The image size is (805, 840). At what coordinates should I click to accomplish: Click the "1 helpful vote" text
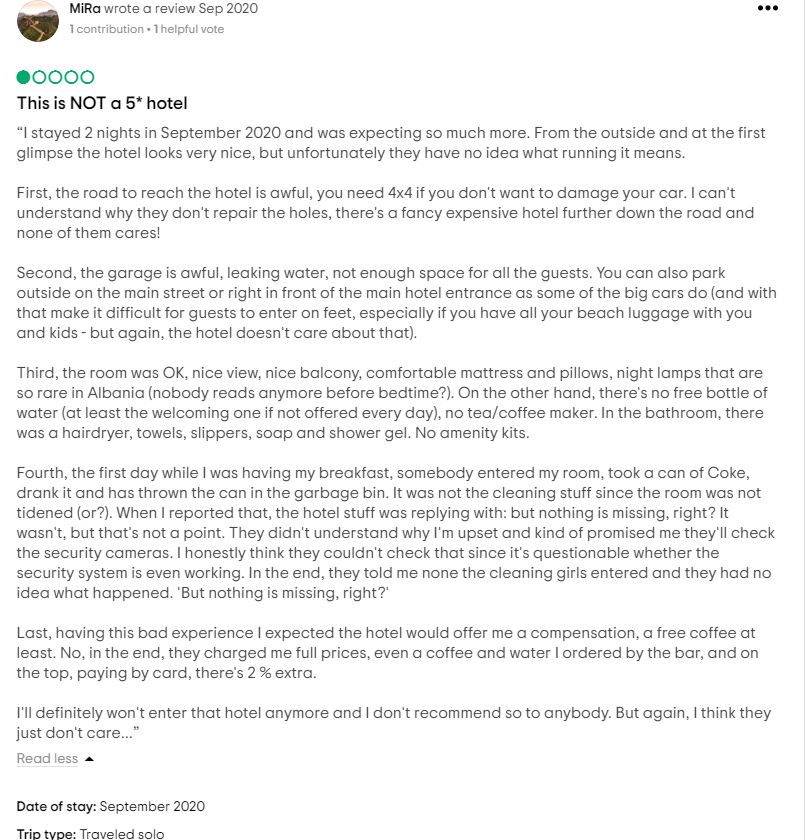click(x=188, y=29)
